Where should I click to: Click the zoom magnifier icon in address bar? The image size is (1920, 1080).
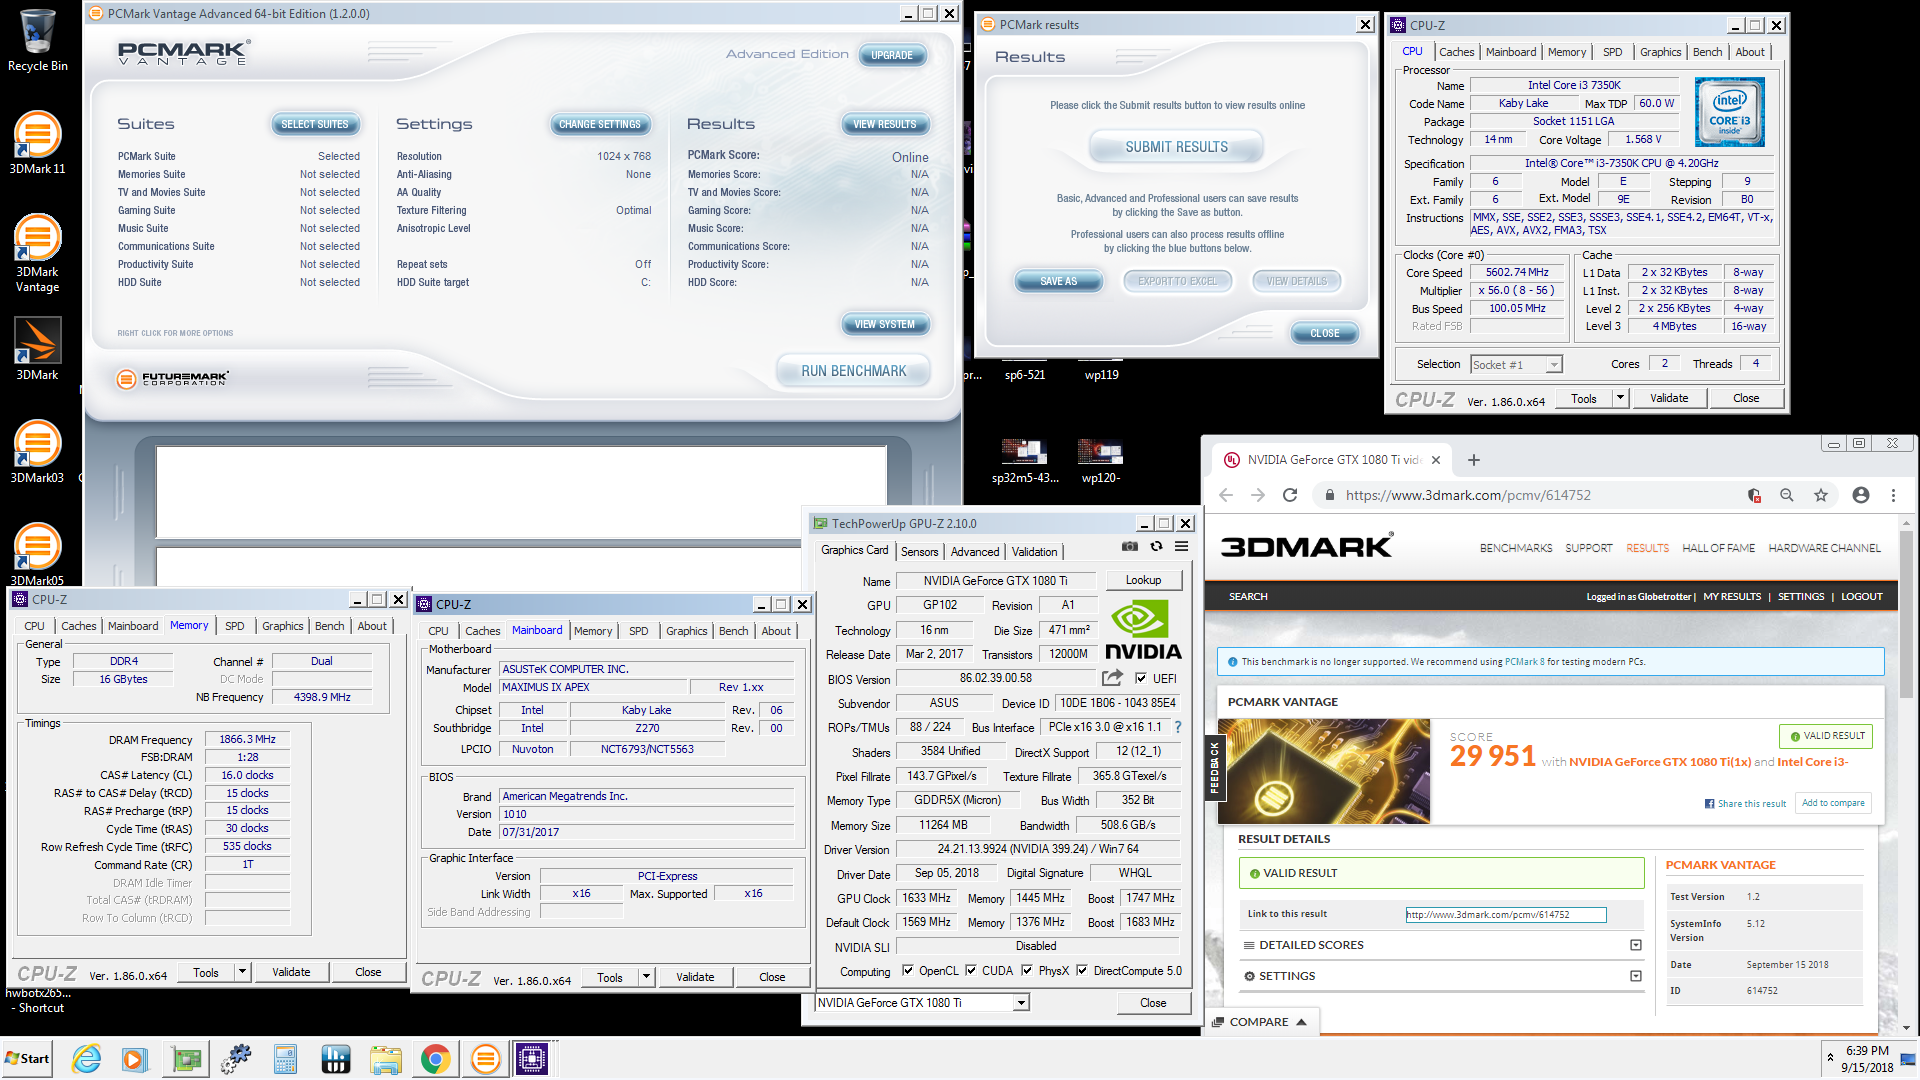pyautogui.click(x=1787, y=495)
